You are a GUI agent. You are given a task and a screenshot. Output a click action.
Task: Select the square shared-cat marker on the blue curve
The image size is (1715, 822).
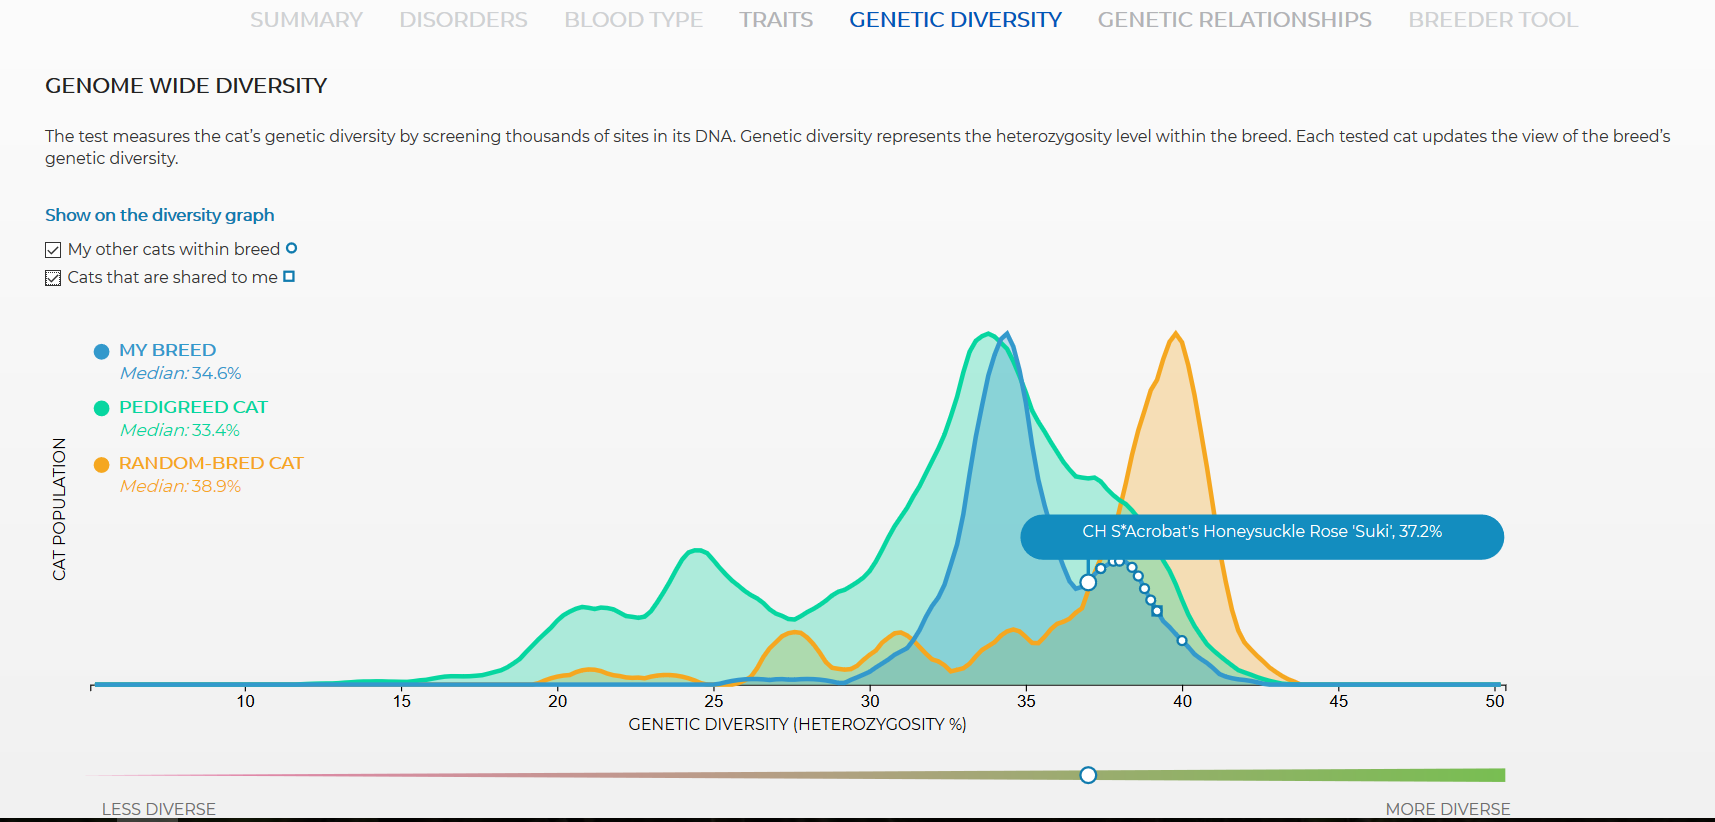point(1157,610)
